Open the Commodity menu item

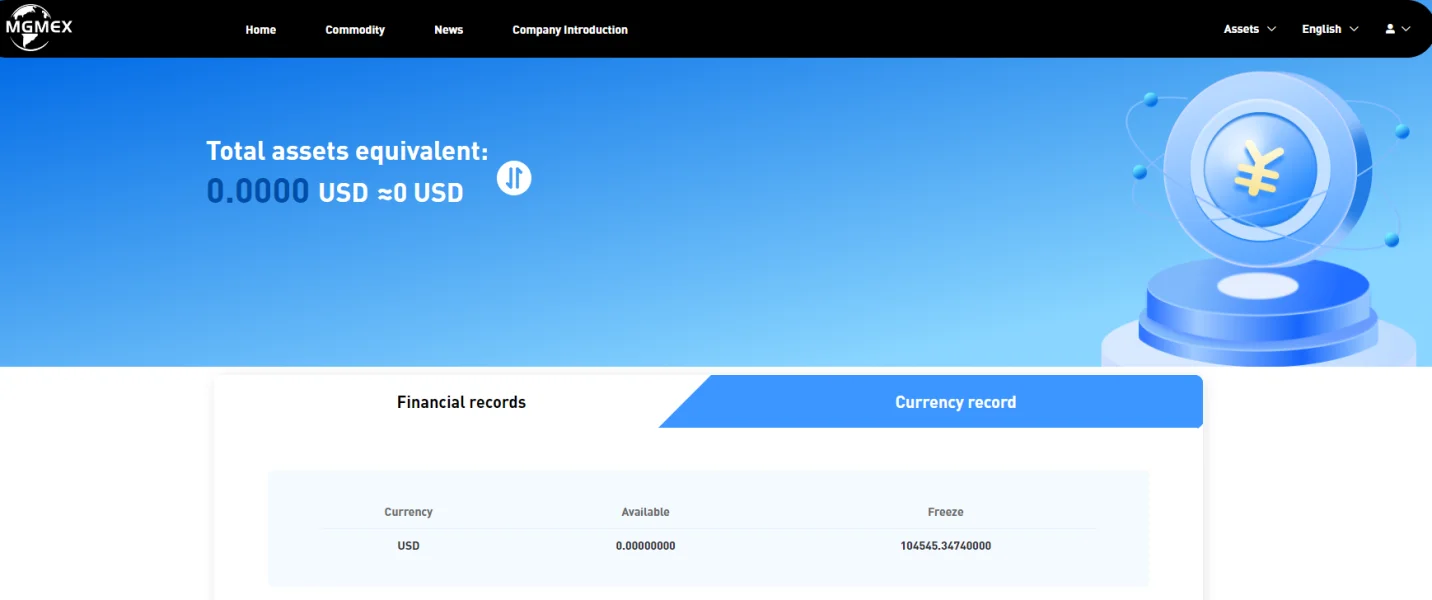(x=355, y=30)
